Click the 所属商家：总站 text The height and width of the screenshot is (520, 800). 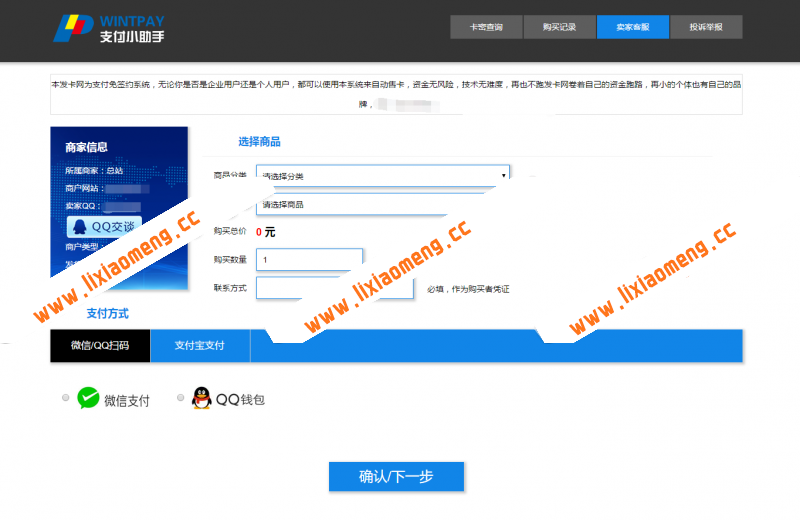point(94,170)
